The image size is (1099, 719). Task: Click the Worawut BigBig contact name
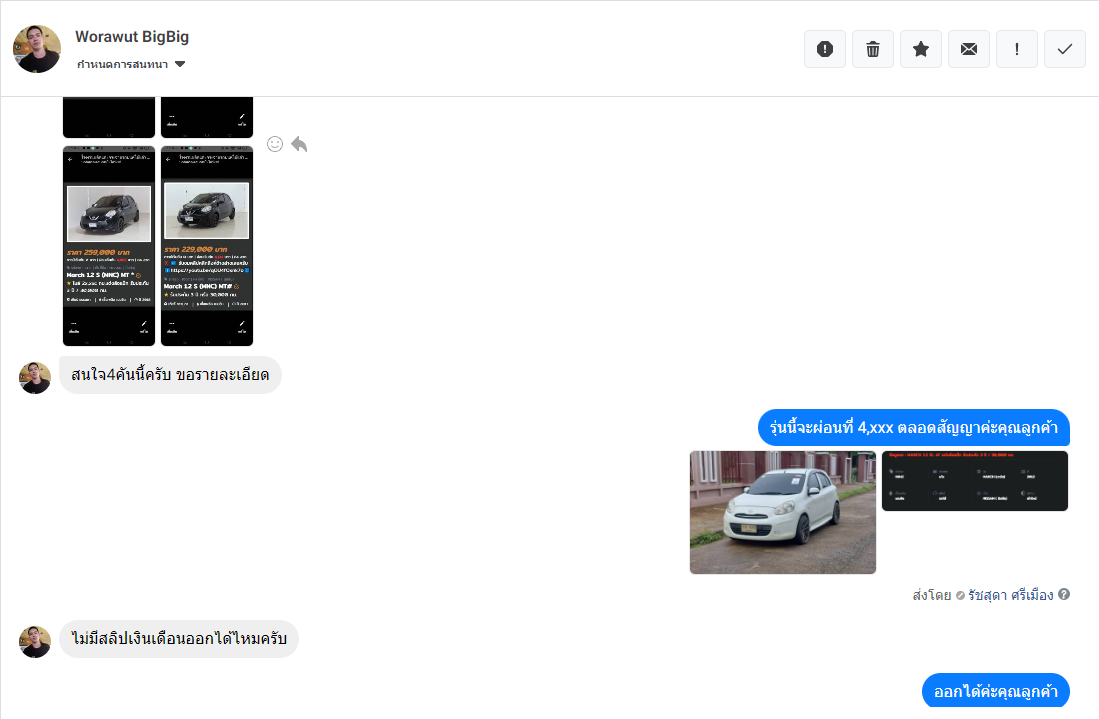coord(132,37)
